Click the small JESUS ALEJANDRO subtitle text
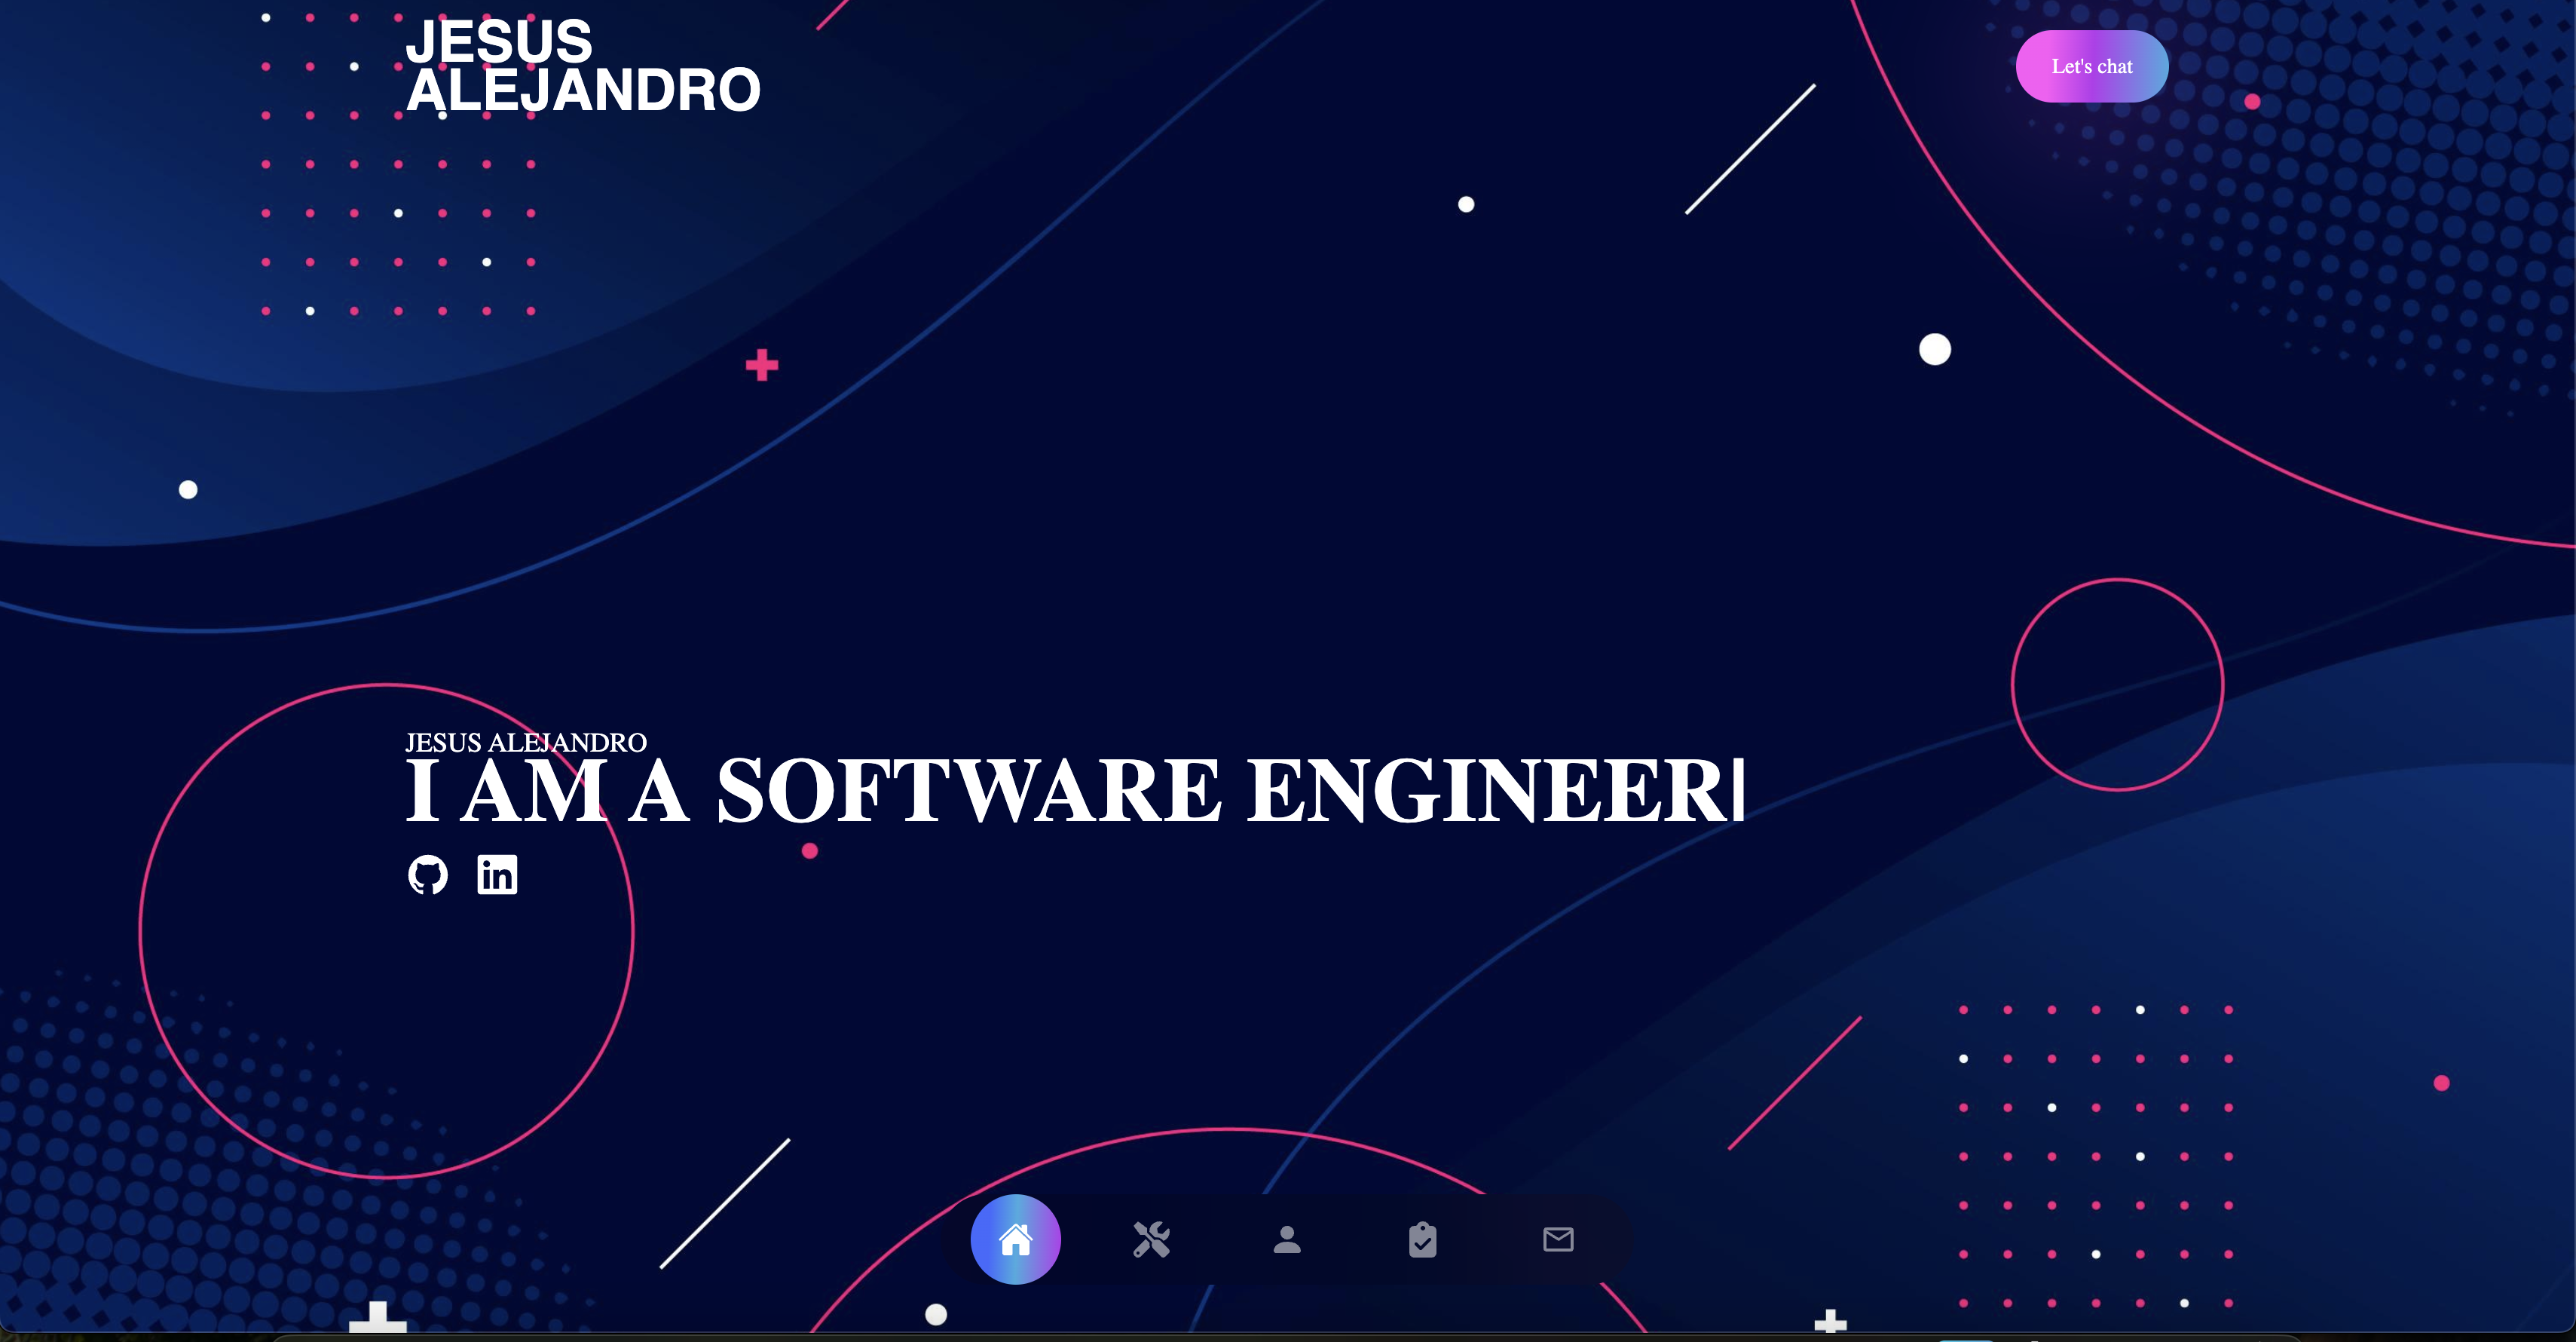2576x1342 pixels. pos(525,743)
